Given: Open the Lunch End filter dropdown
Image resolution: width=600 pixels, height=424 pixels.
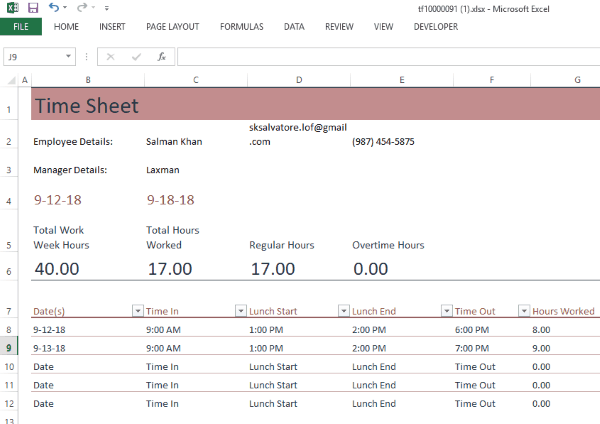Looking at the screenshot, I should (446, 311).
